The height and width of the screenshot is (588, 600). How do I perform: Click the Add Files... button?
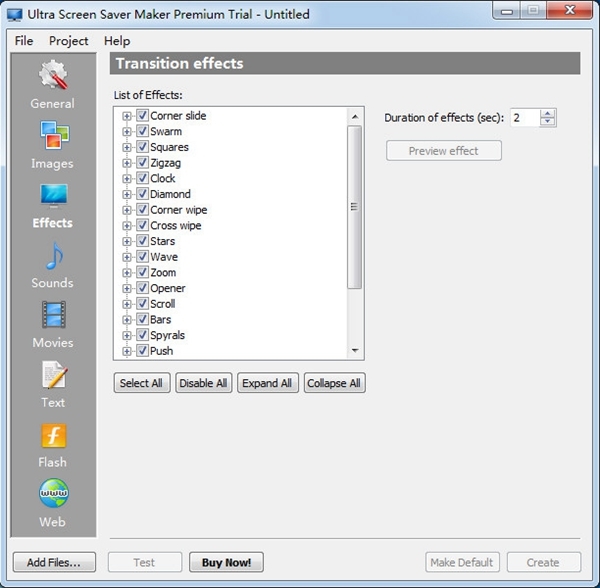[54, 562]
